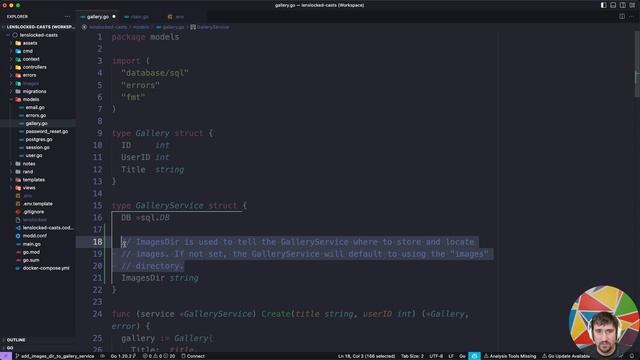Collapse the LENSLOCKED-CASTS workspace section
Viewport: 640px width, 360px height.
click(39, 27)
